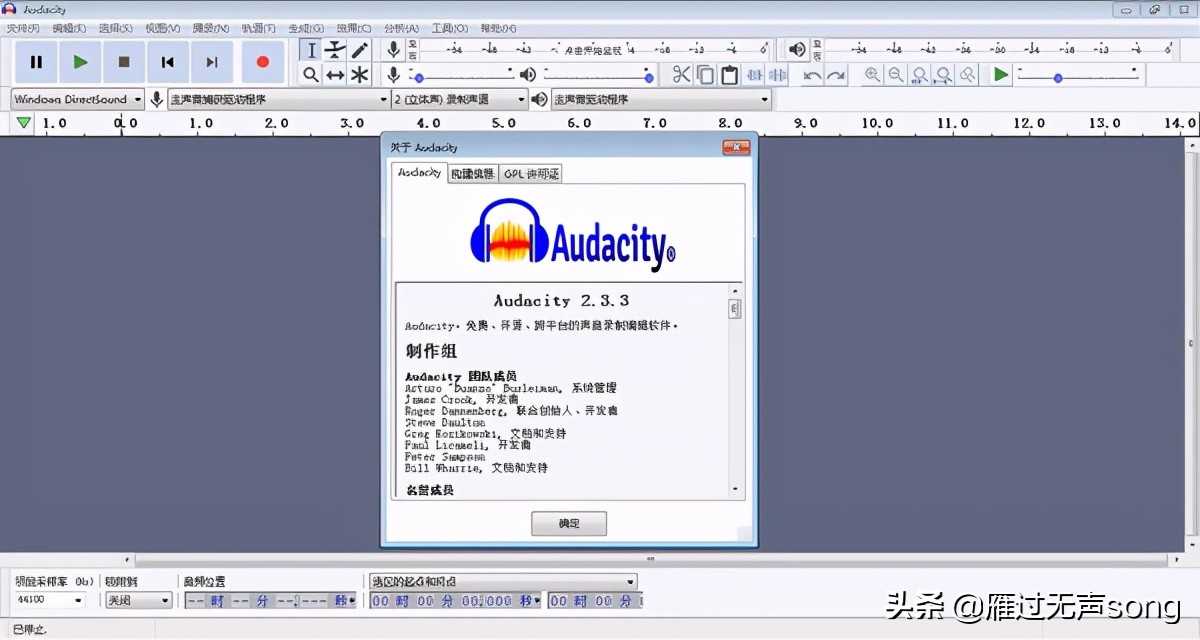This screenshot has width=1200, height=640.
Task: Open the first menu (File) in menu bar
Action: coord(22,28)
